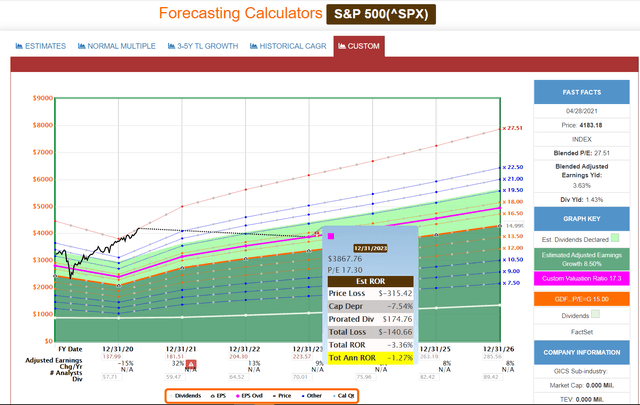The image size is (640, 405).
Task: Click the magenta Custom Valuation Ratio 17.3 key
Action: [582, 278]
